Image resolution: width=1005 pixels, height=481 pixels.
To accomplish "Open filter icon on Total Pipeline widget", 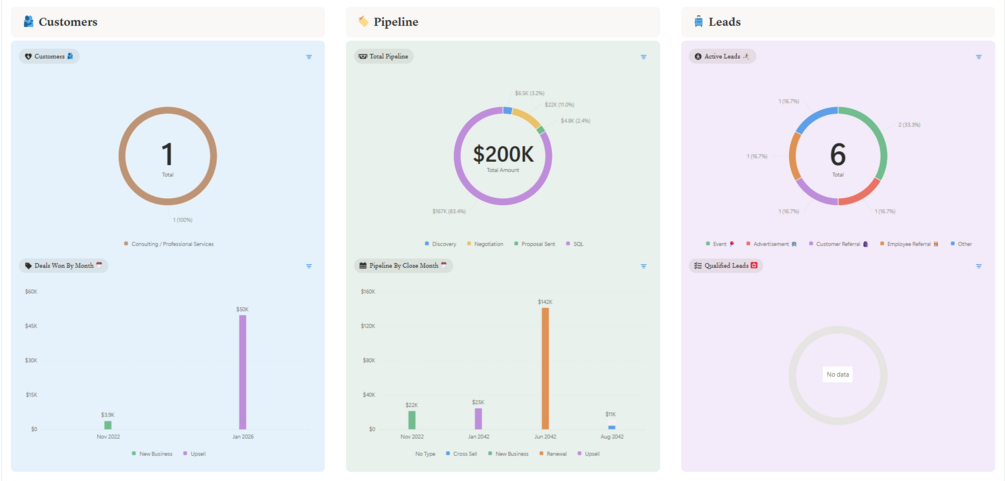I will (644, 57).
